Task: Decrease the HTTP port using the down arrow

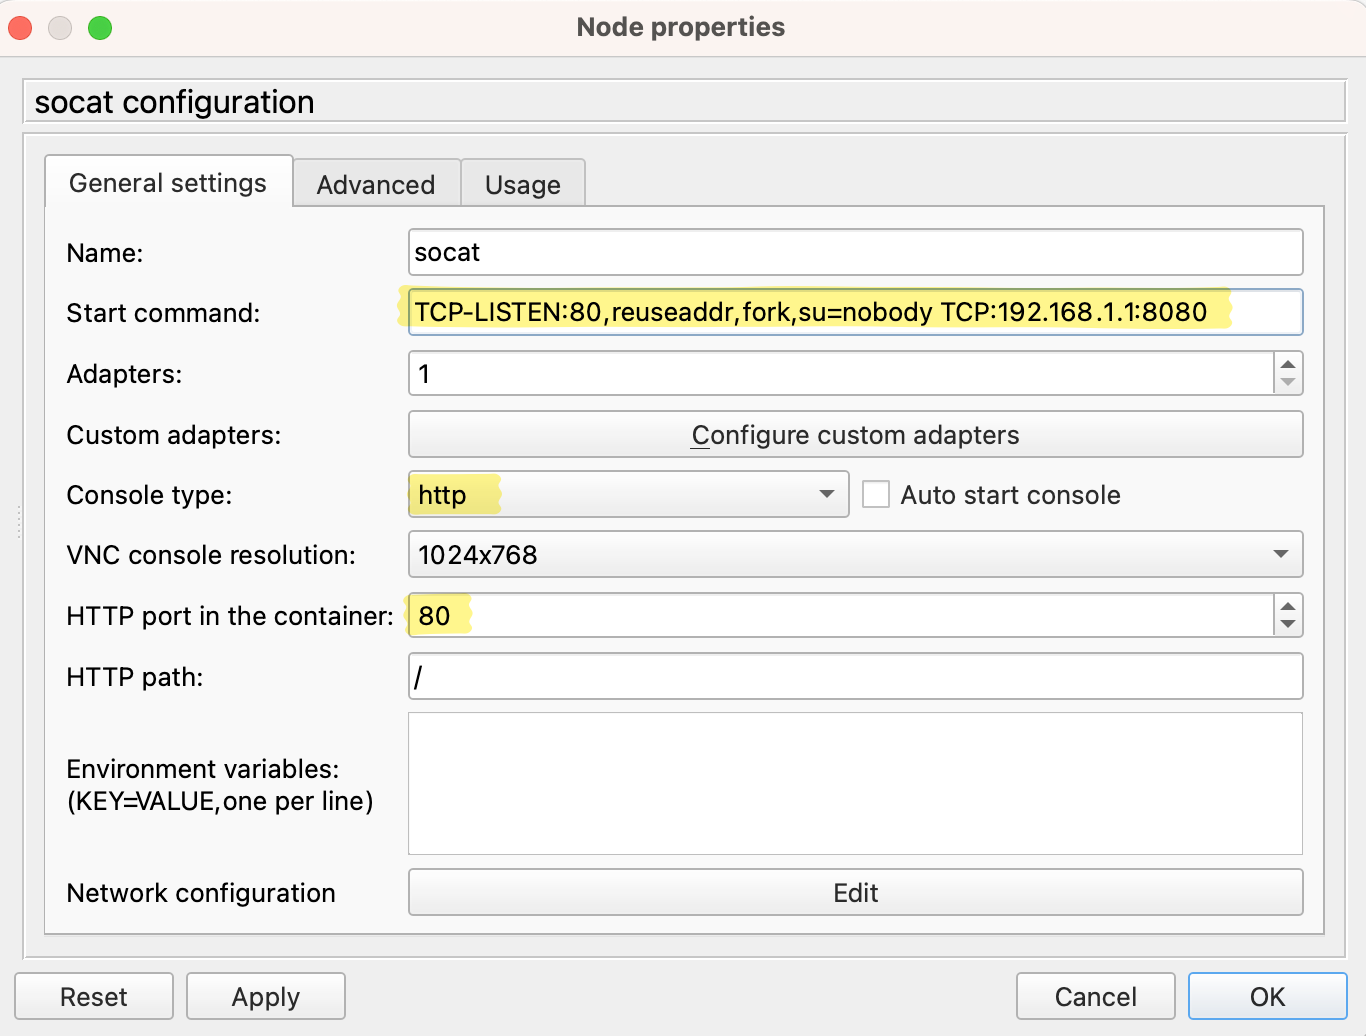Action: click(1290, 624)
